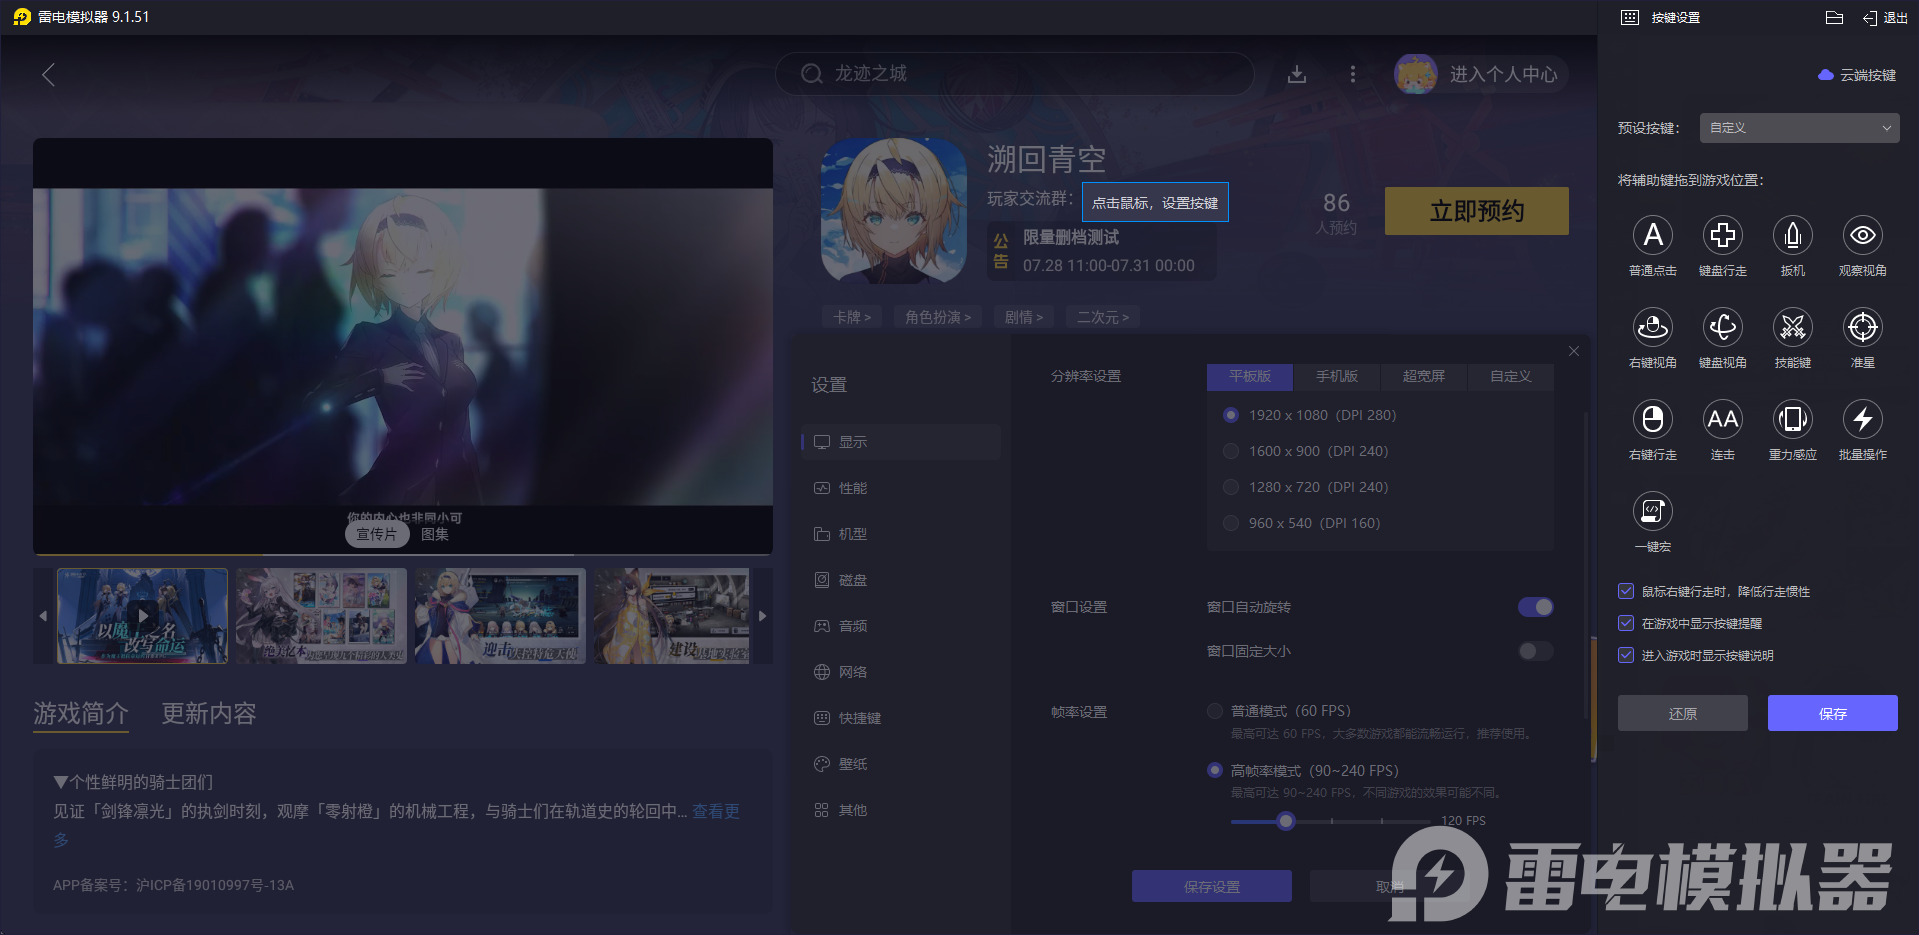Open the 更新内容 tab

pos(209,713)
